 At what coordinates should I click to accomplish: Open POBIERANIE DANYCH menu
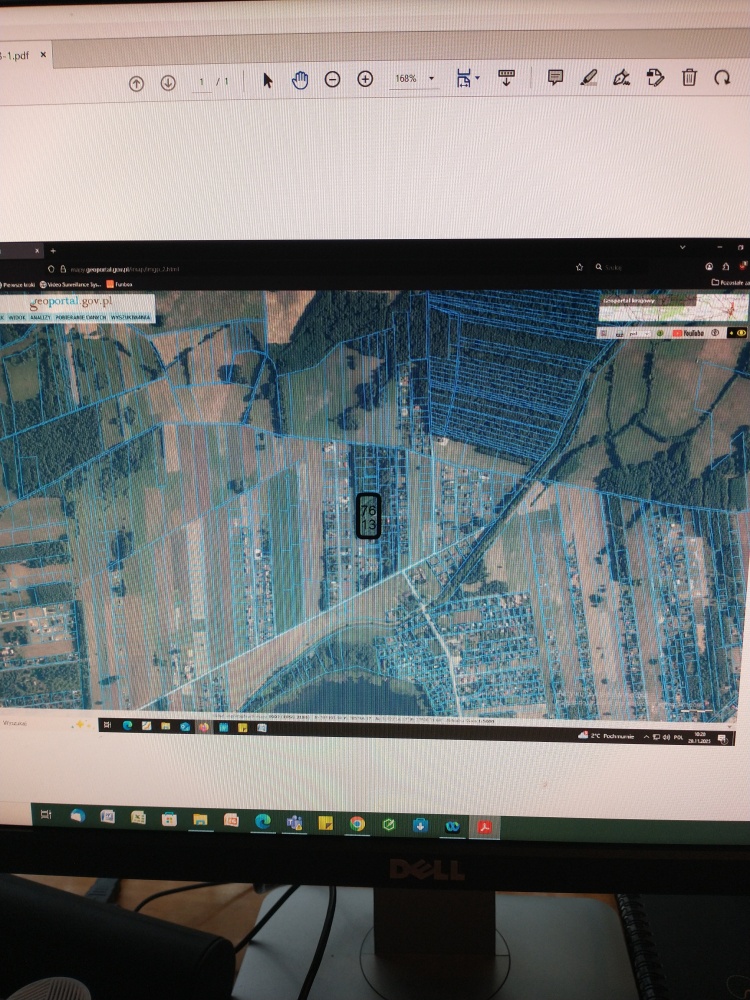83,317
